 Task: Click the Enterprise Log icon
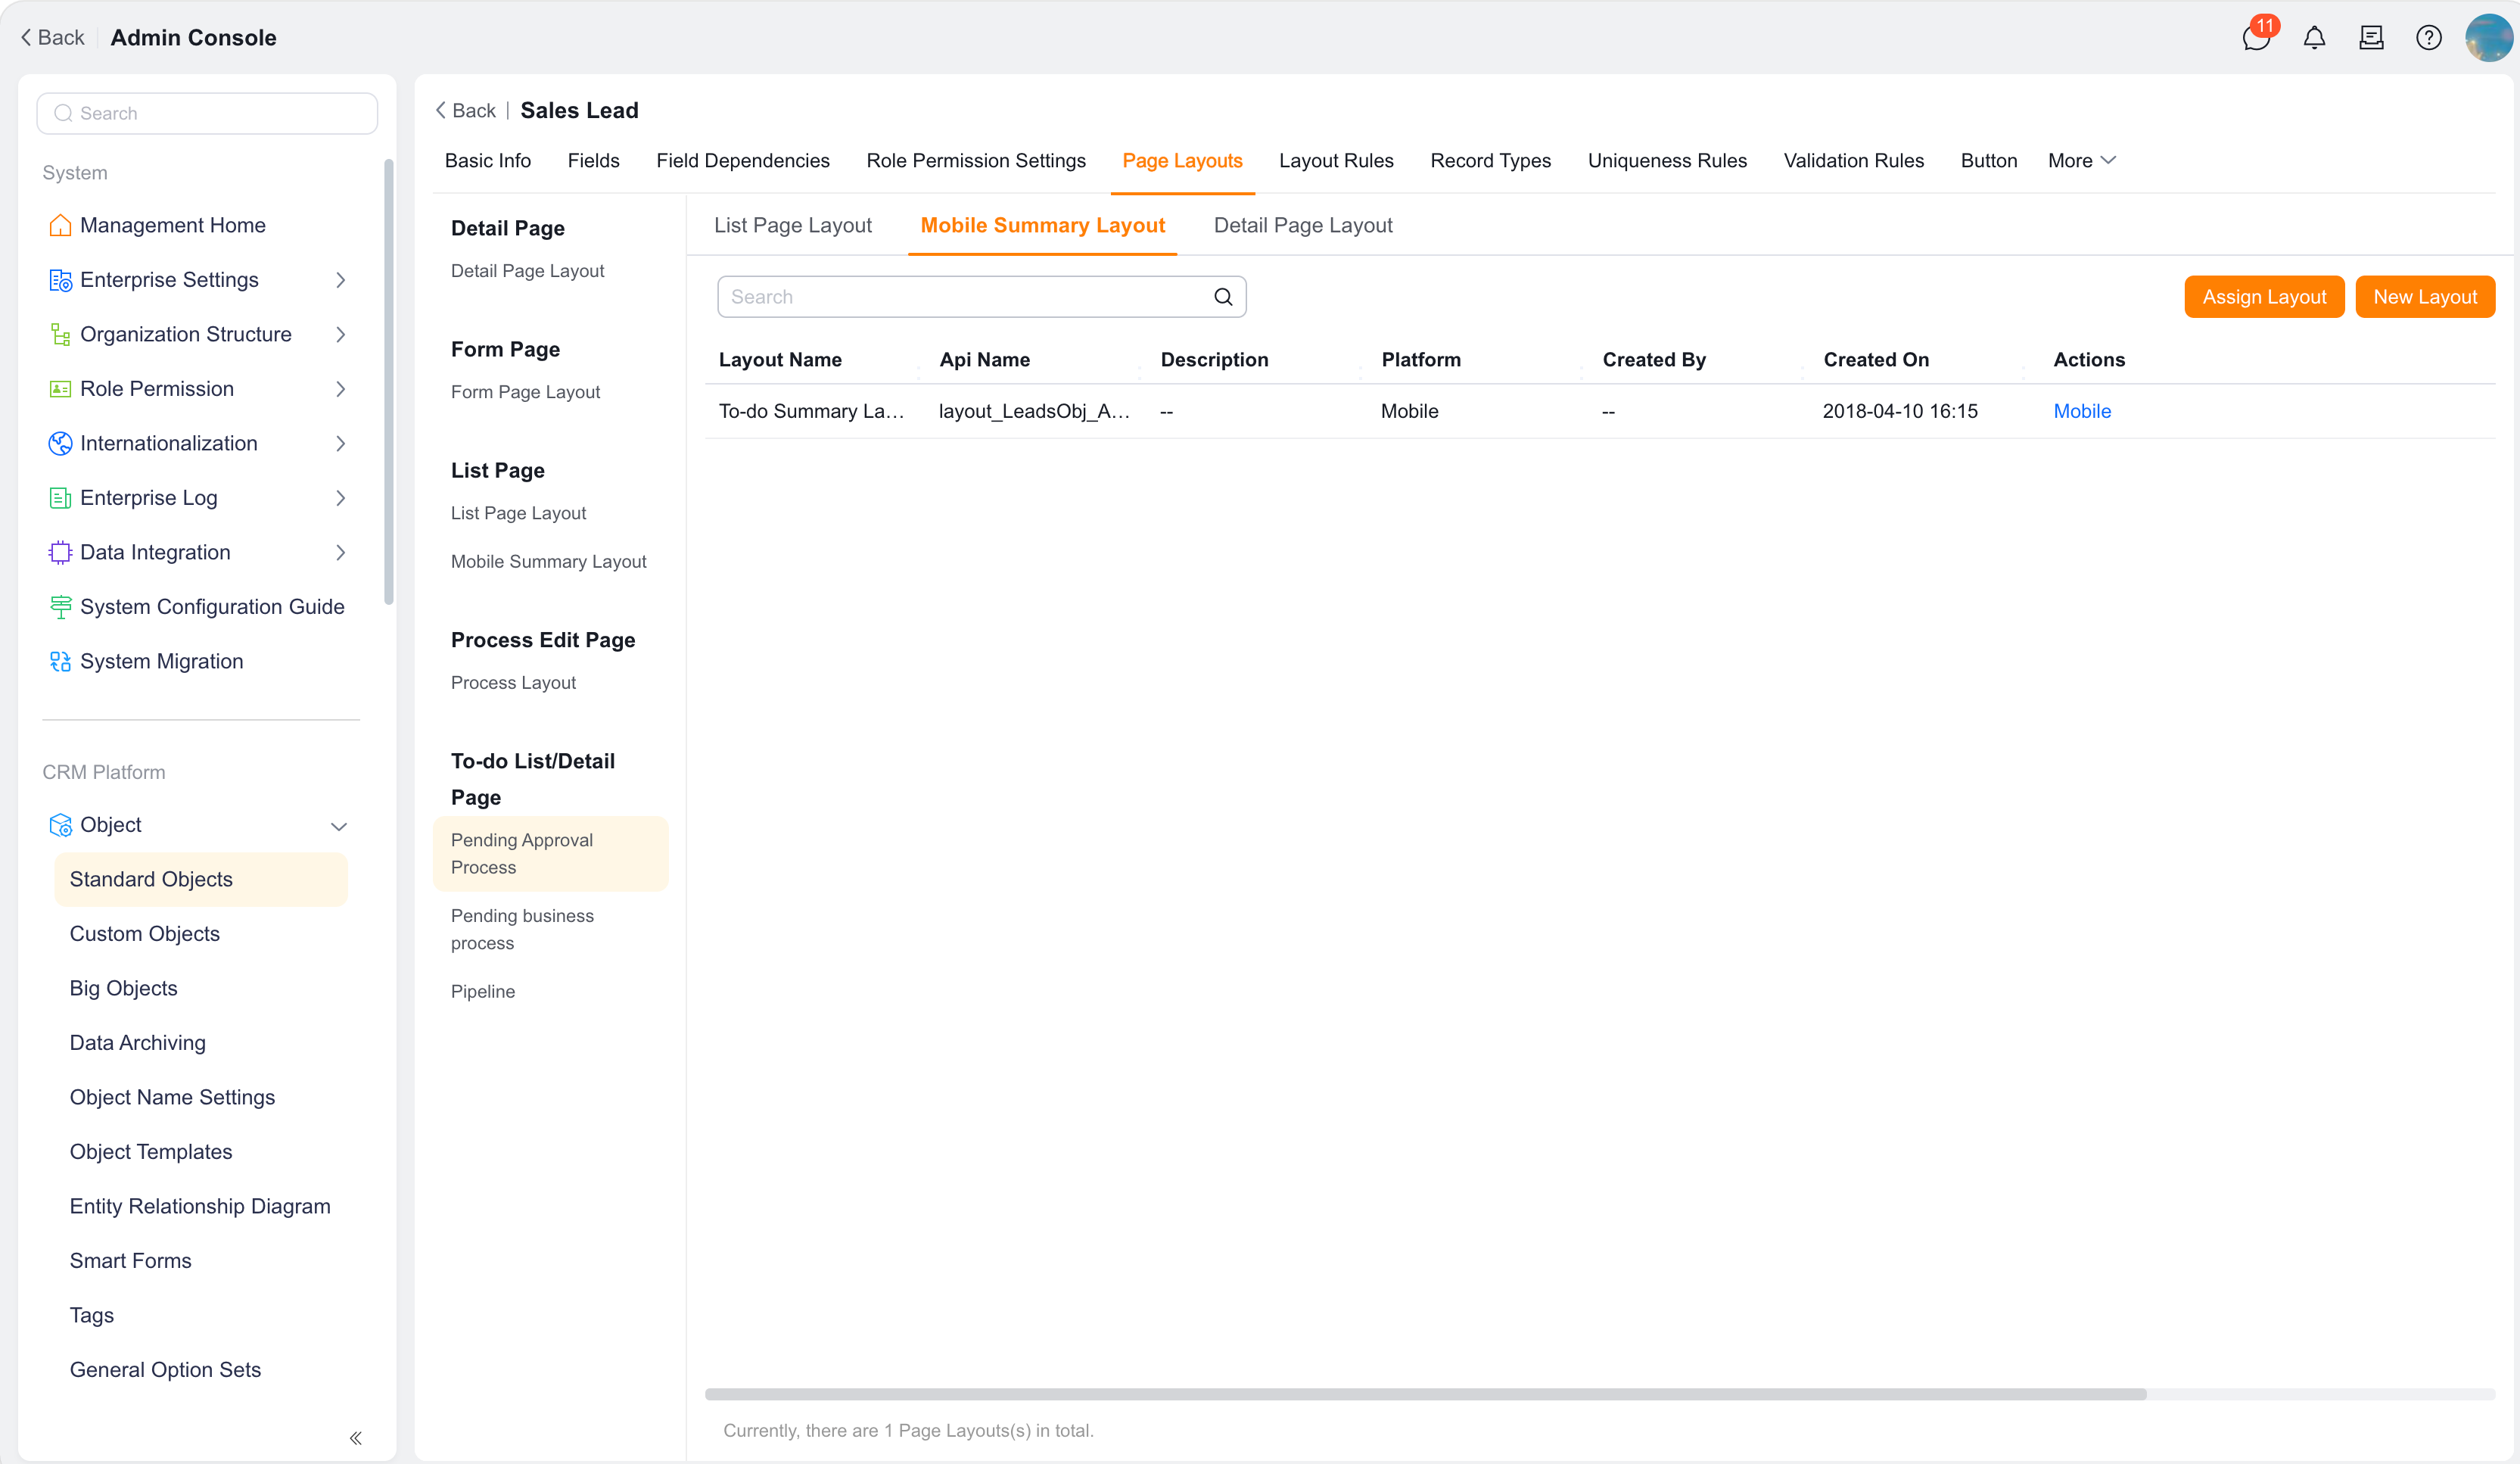tap(60, 498)
